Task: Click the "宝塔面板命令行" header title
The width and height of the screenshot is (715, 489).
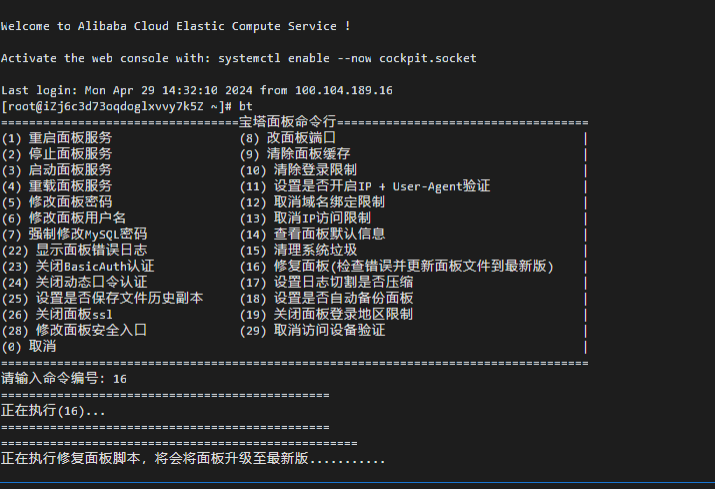Action: point(288,122)
